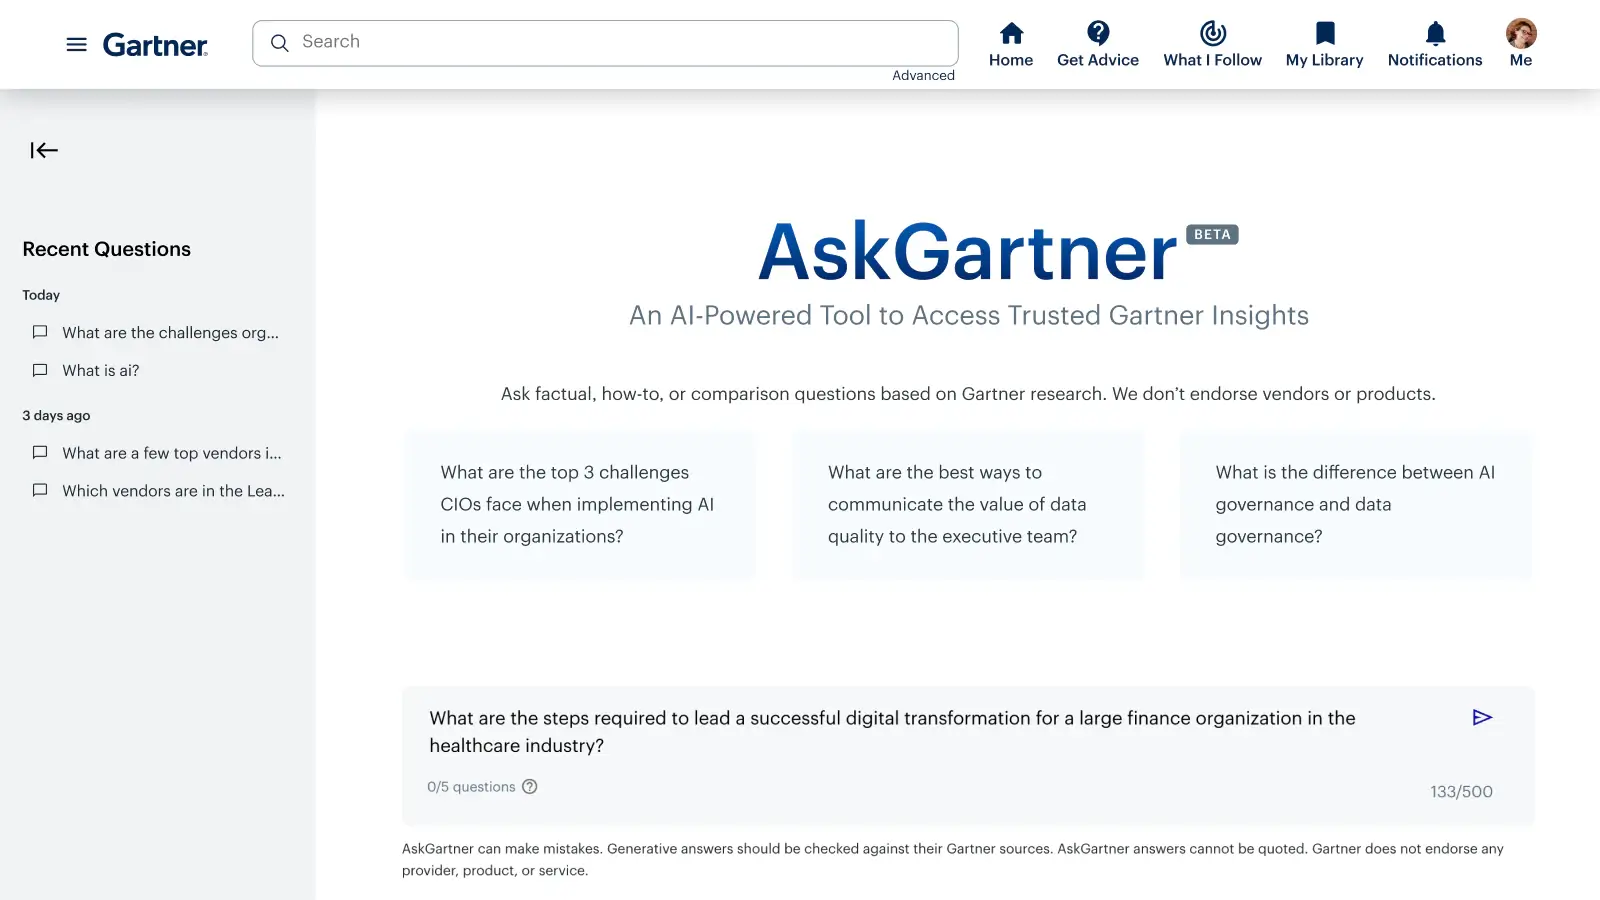Image resolution: width=1600 pixels, height=900 pixels.
Task: Select the recent question 'What is ai?'
Action: pyautogui.click(x=99, y=370)
